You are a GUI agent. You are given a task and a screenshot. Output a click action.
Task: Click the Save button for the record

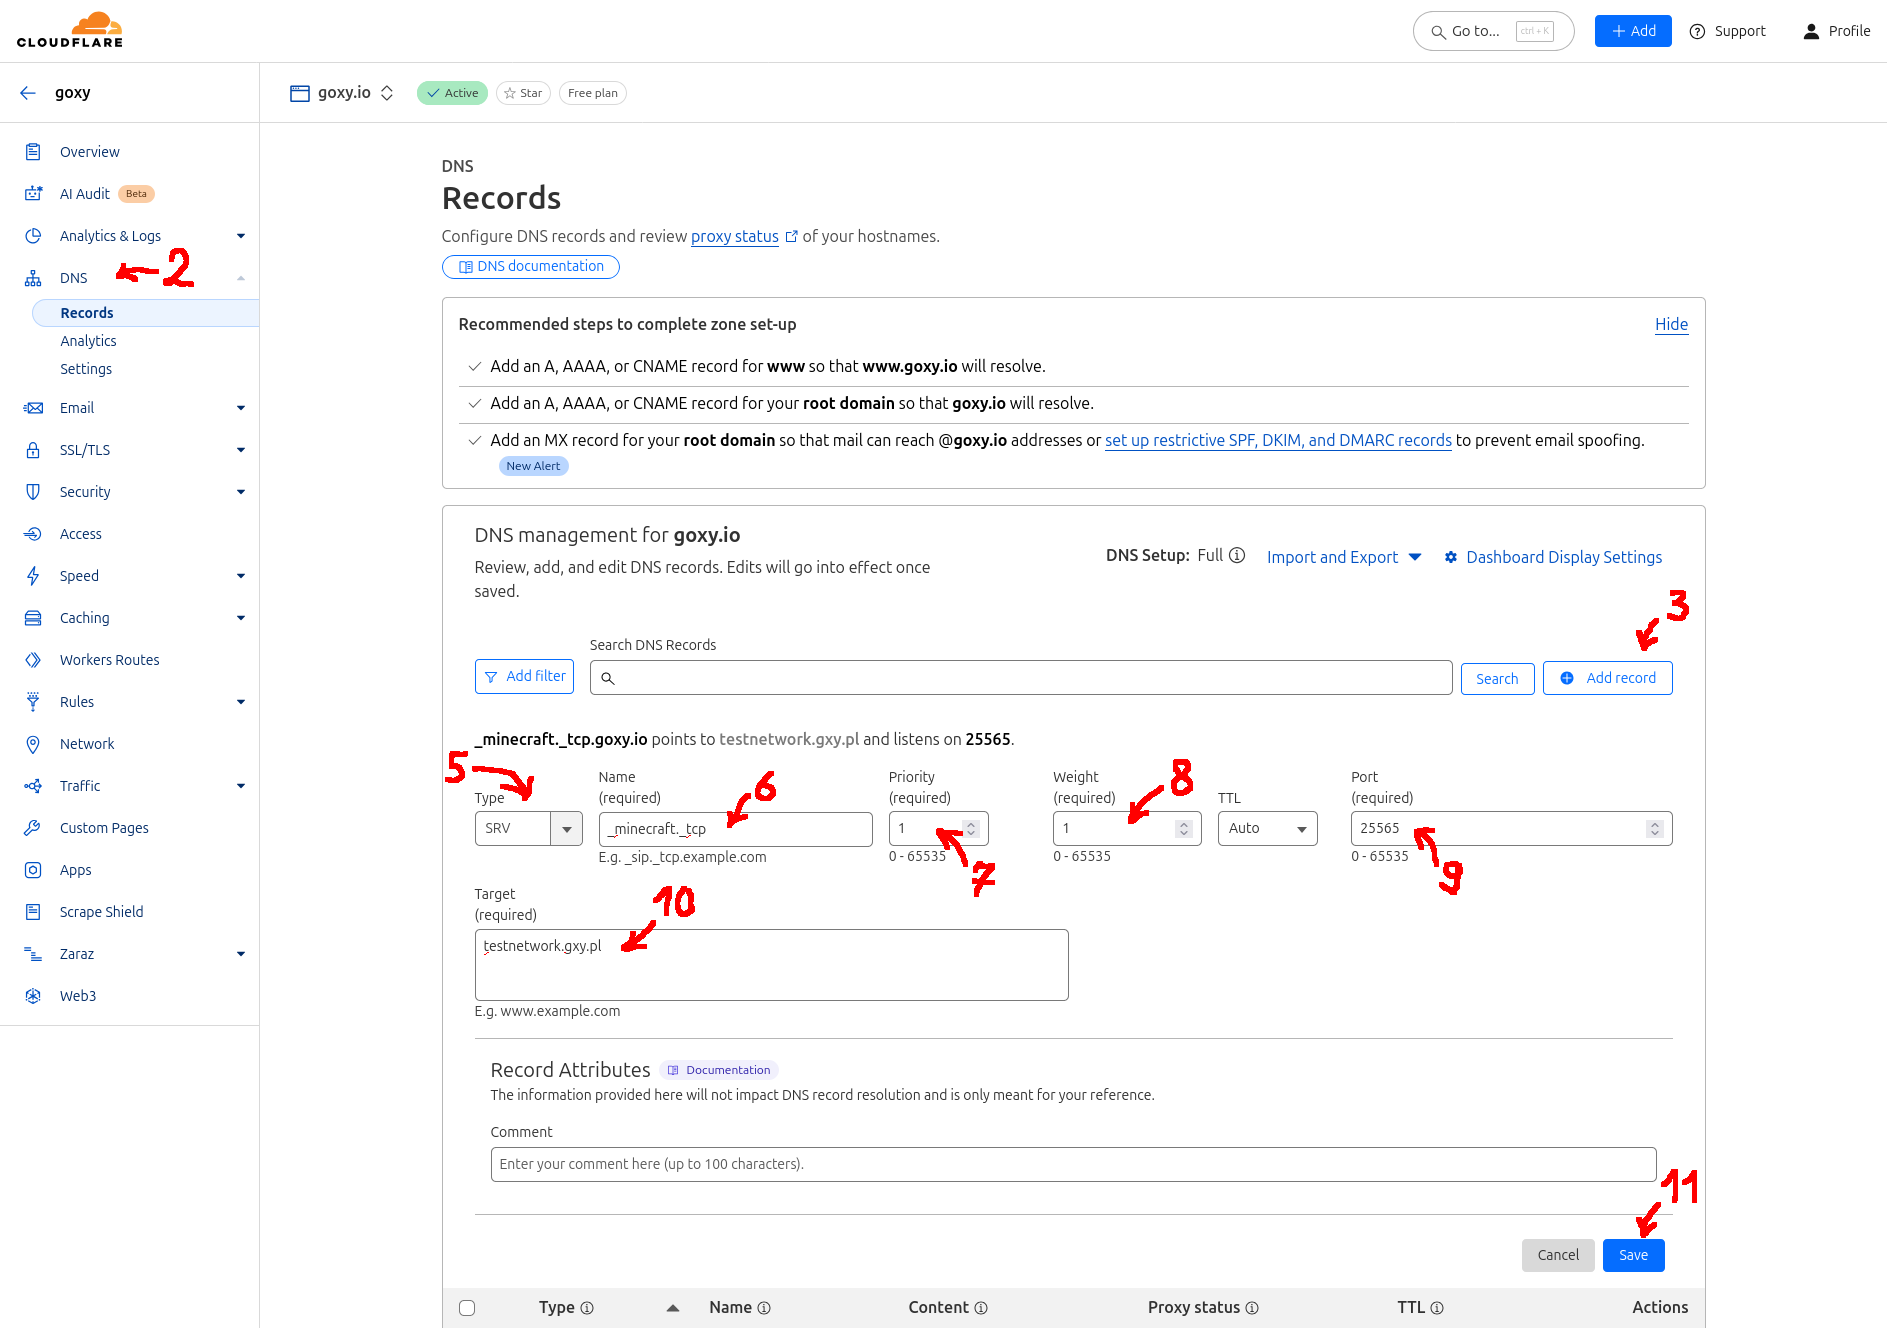click(x=1633, y=1255)
